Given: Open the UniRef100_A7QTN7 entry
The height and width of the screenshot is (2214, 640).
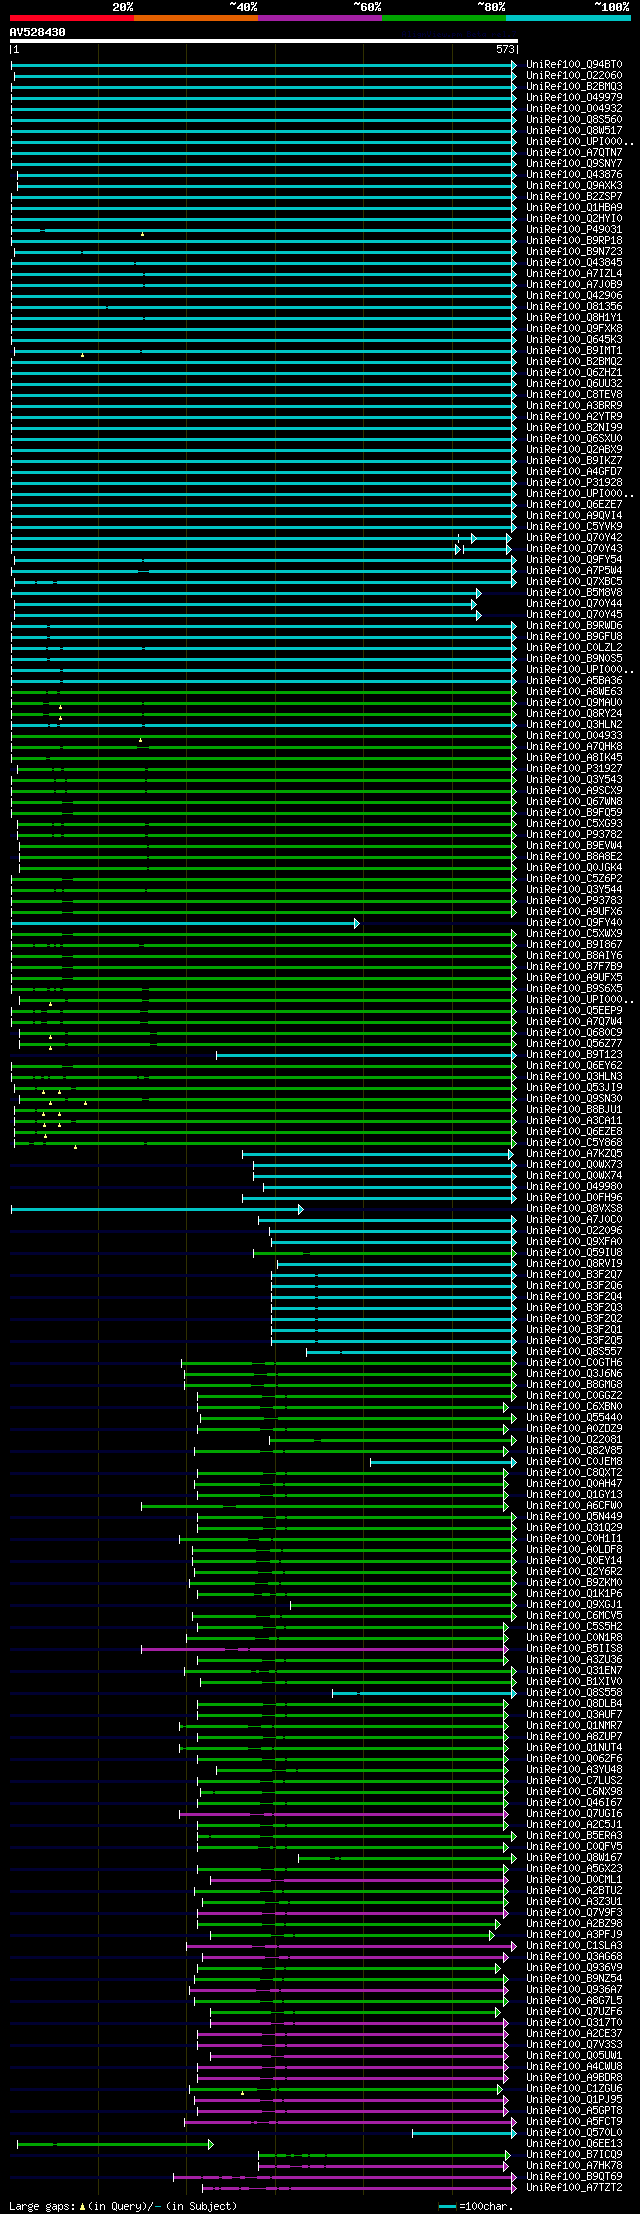Looking at the screenshot, I should 574,152.
